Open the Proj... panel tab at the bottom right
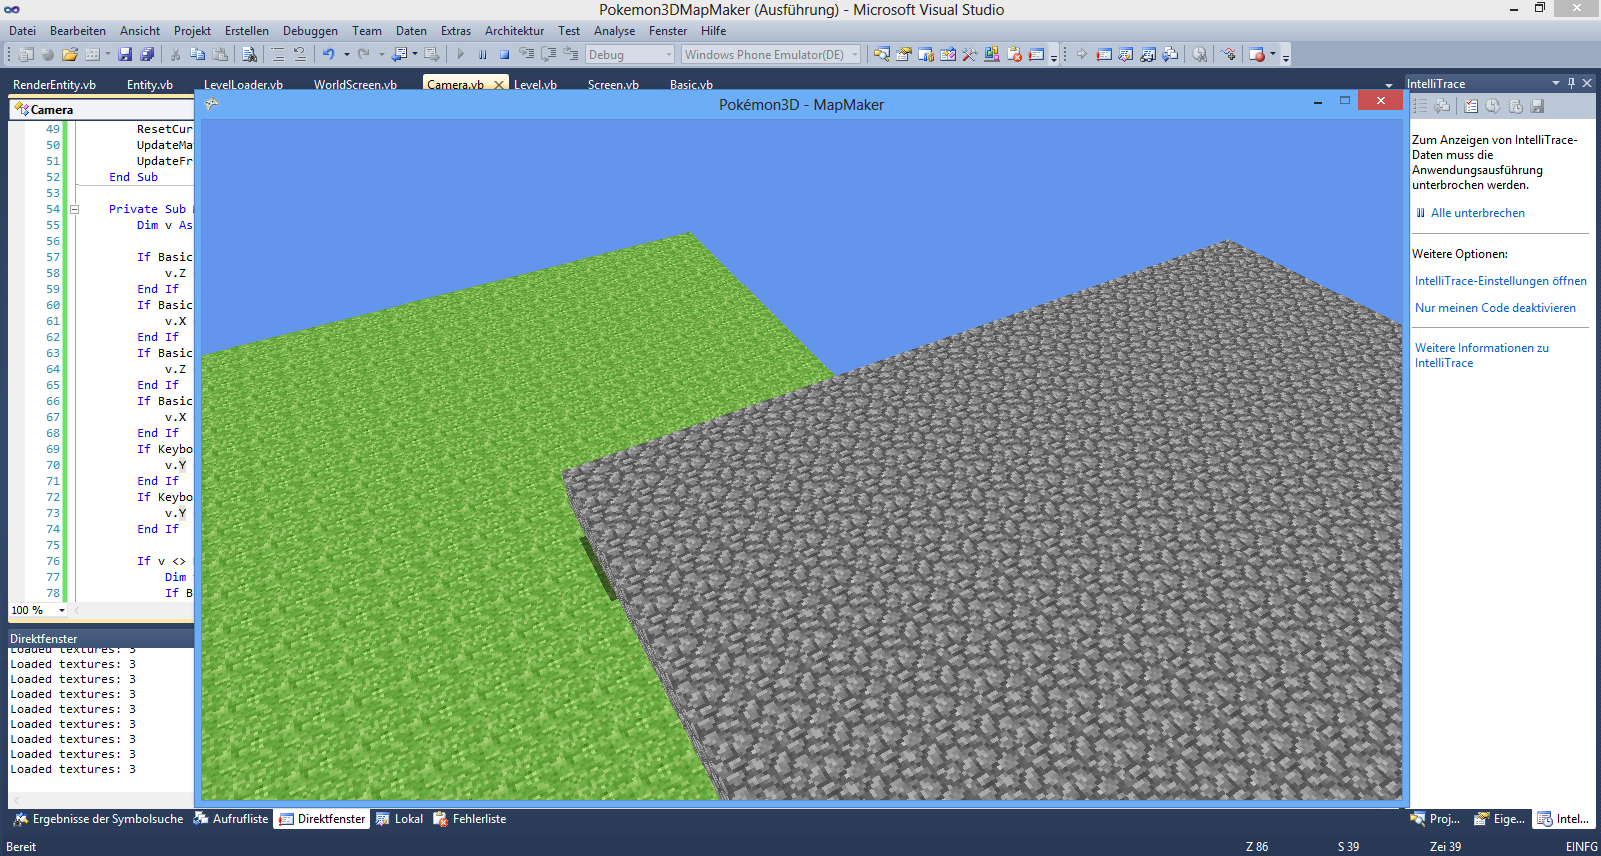This screenshot has width=1601, height=856. tap(1435, 819)
